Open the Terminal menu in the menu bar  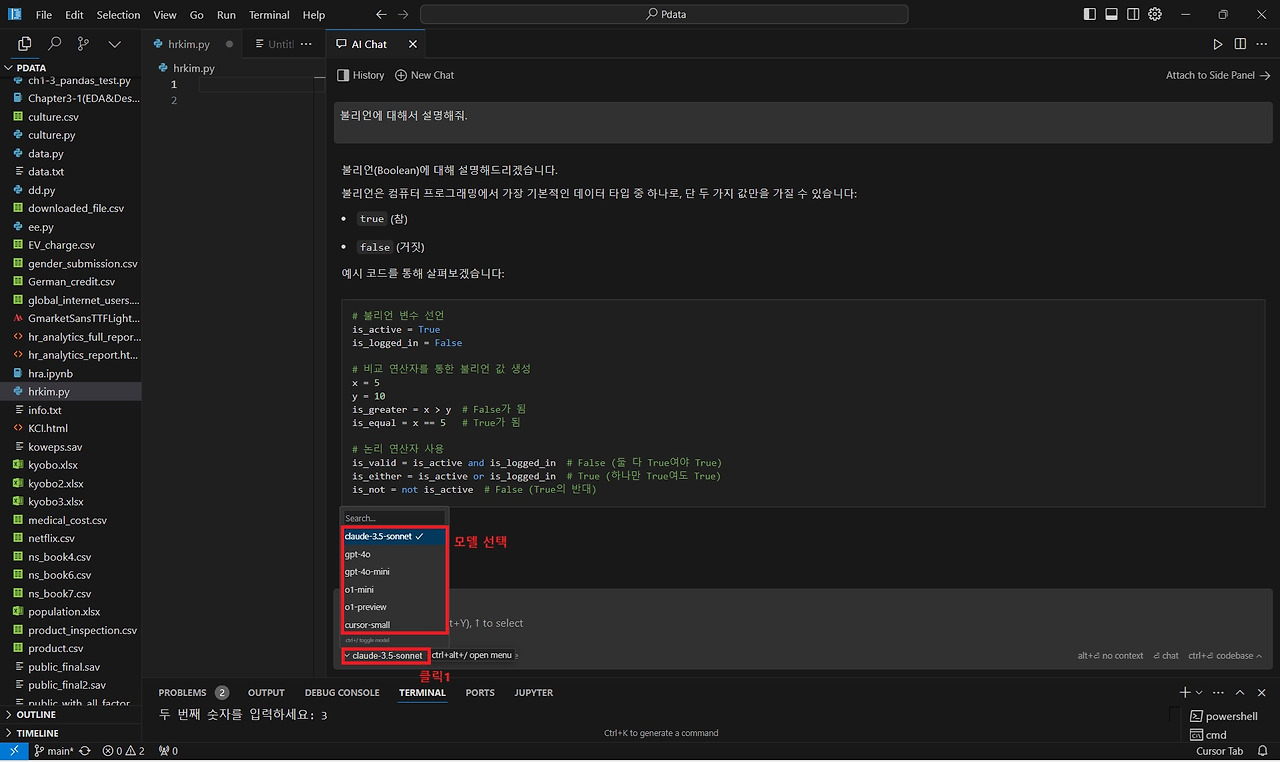point(269,15)
